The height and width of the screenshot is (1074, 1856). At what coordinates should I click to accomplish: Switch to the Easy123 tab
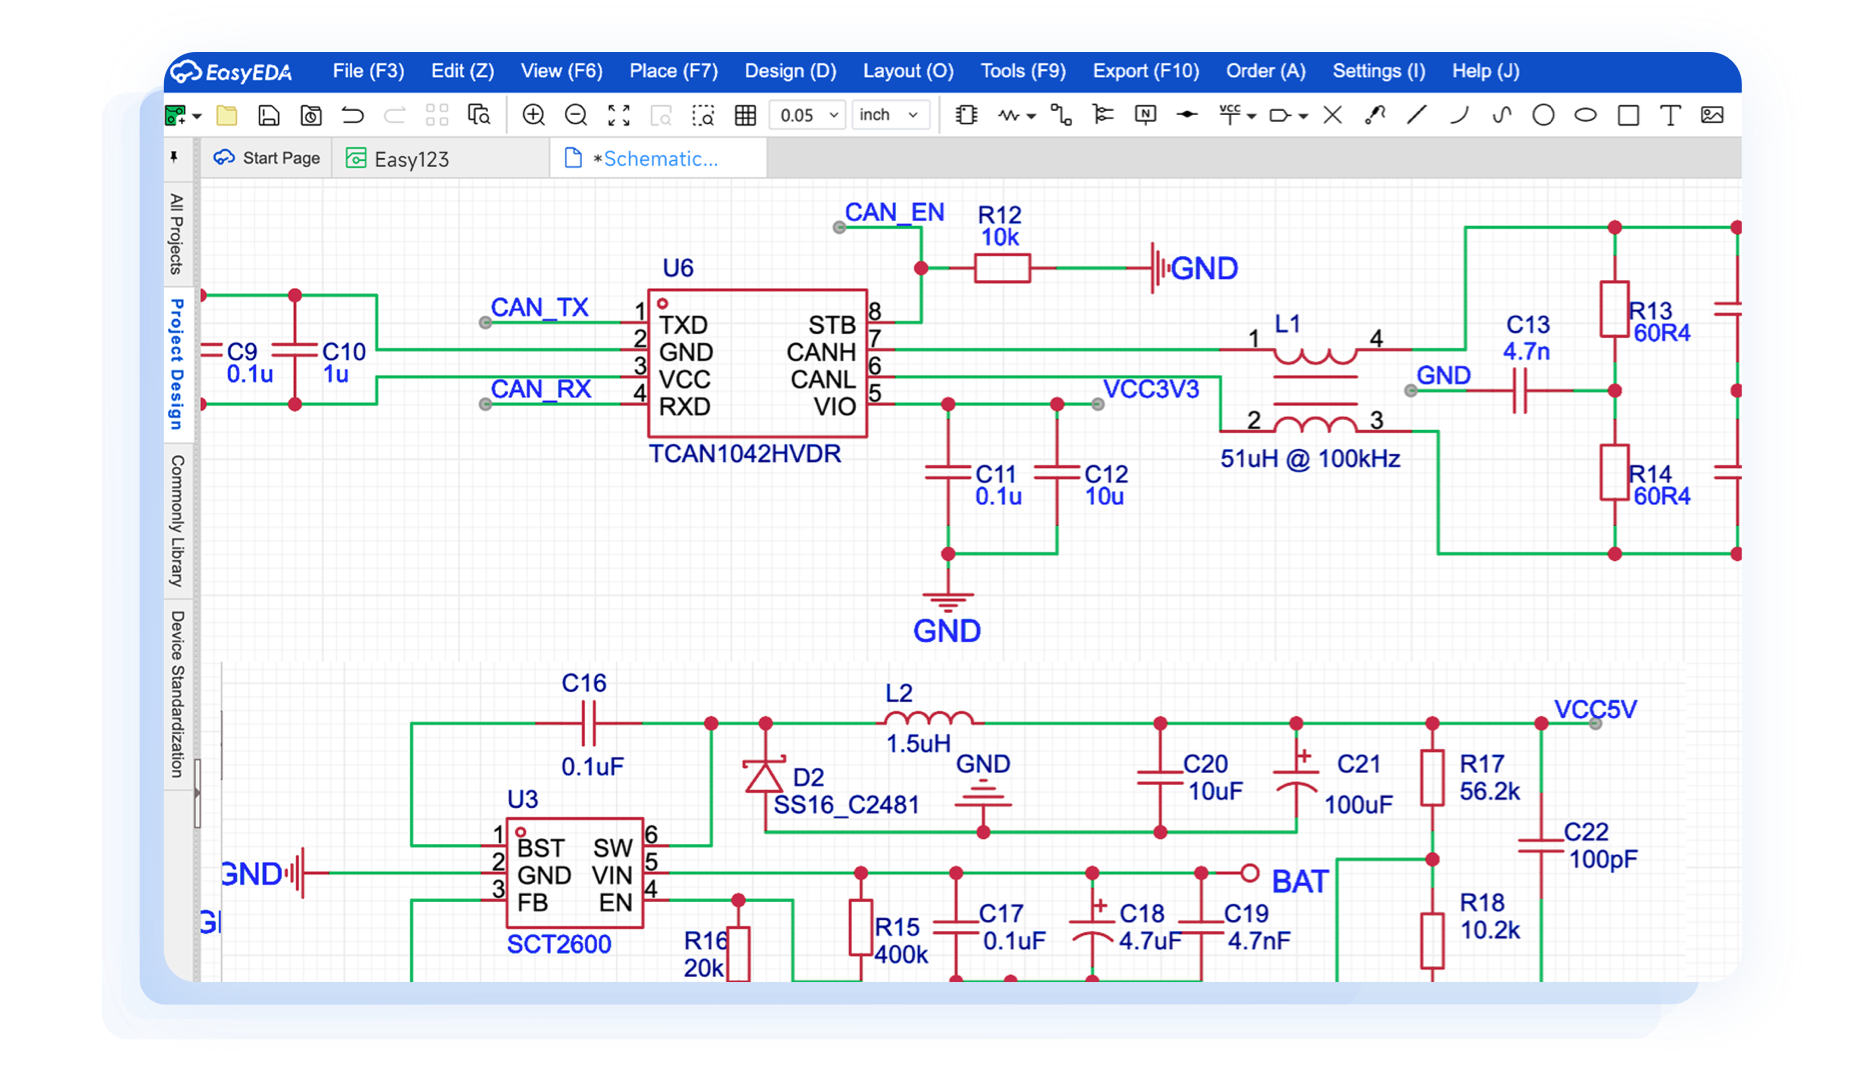[x=398, y=159]
